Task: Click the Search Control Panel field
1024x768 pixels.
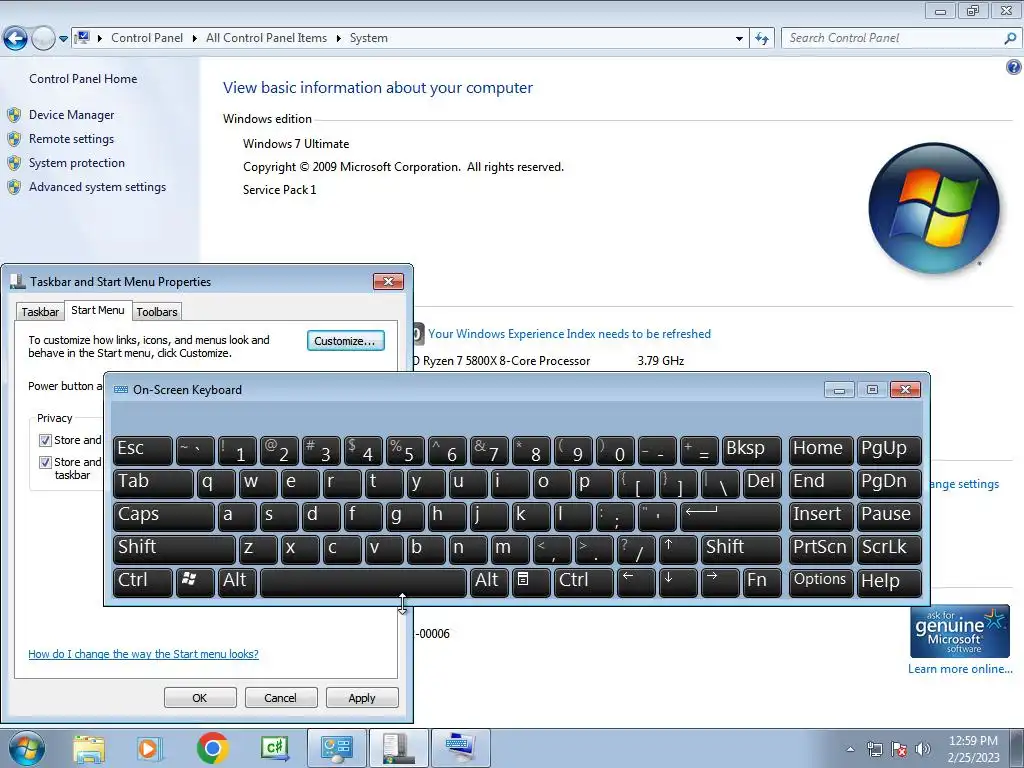Action: [x=893, y=39]
